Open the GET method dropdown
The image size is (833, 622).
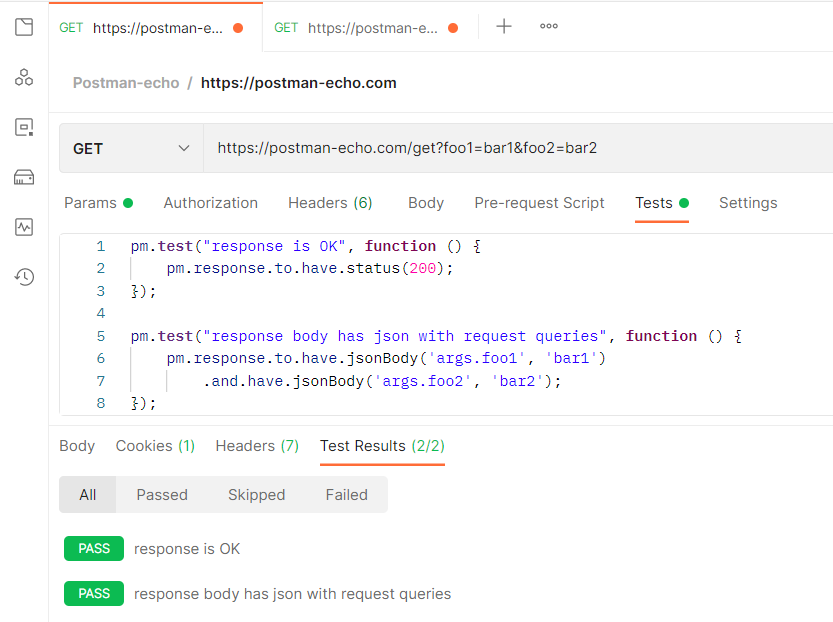131,148
